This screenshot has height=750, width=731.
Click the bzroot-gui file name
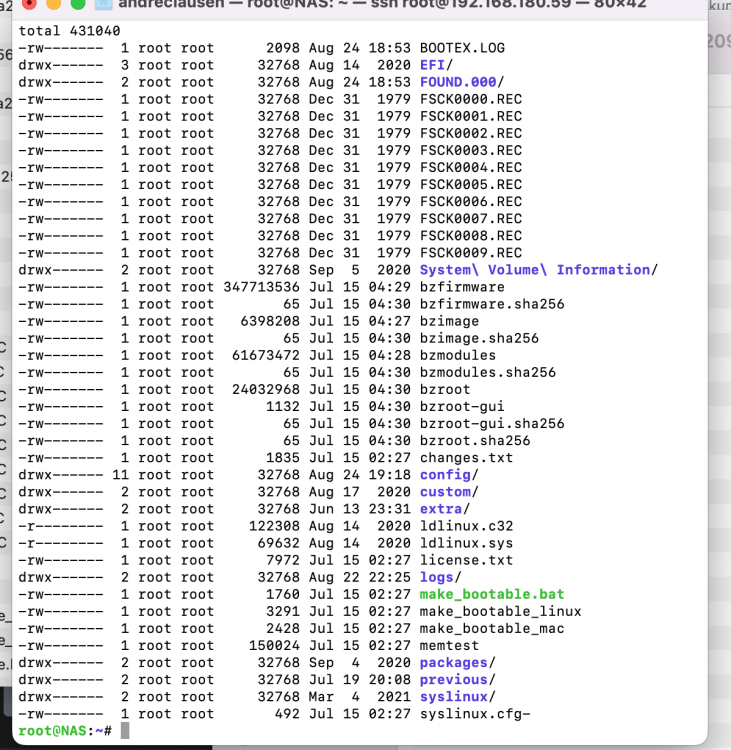click(x=462, y=407)
